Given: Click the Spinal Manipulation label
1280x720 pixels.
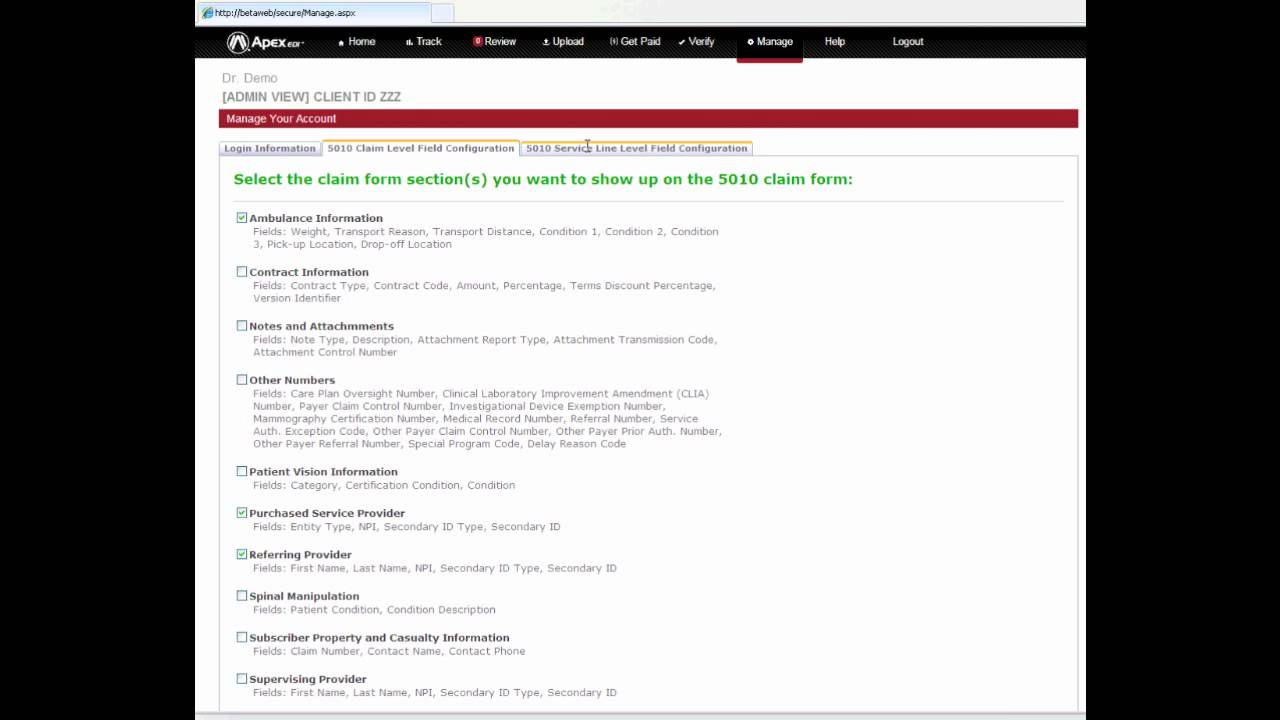Looking at the screenshot, I should coord(304,596).
